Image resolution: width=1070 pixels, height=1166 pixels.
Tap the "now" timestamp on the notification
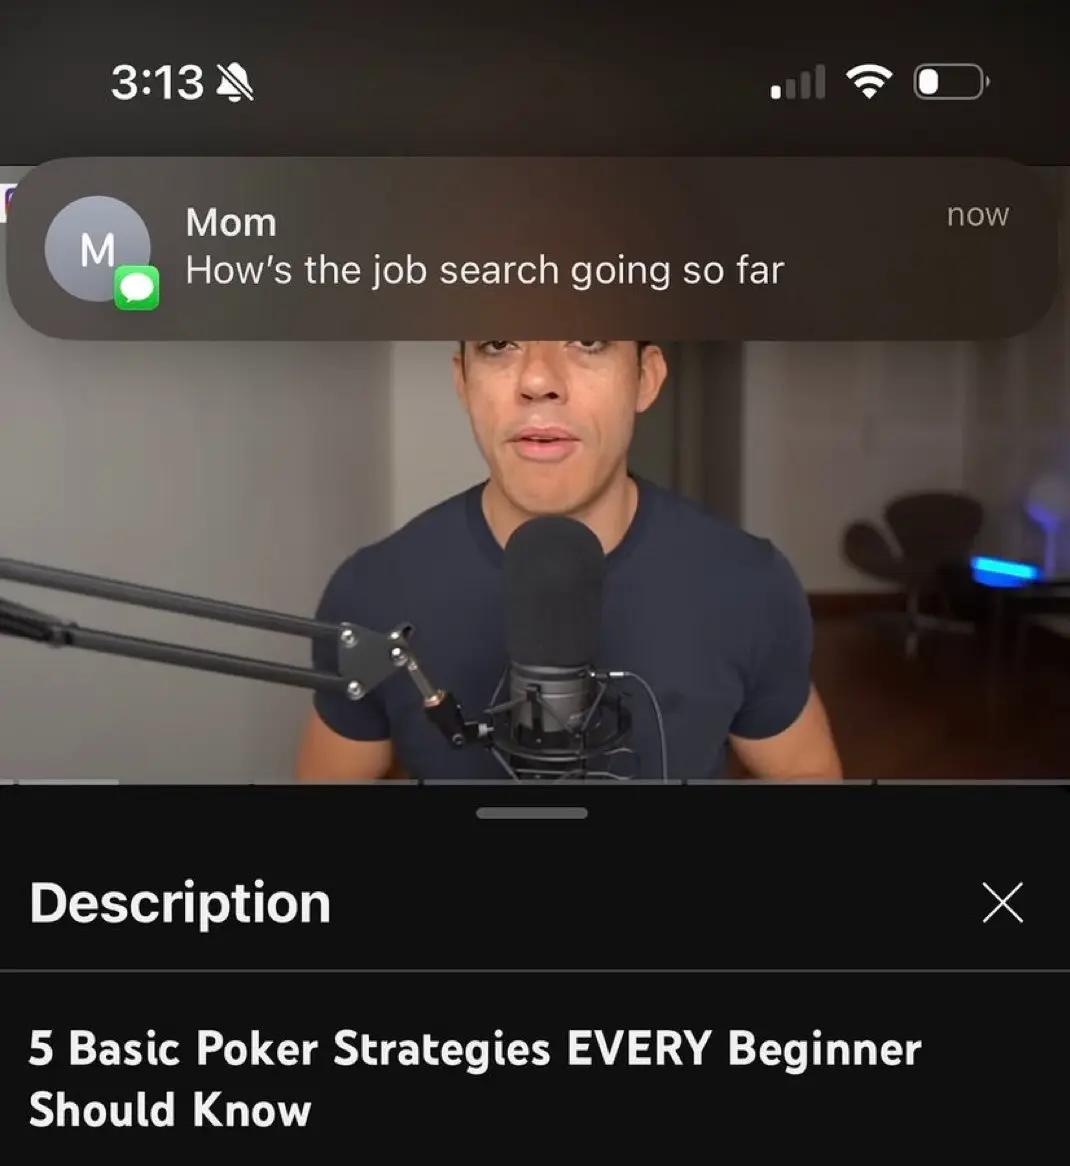(x=978, y=216)
